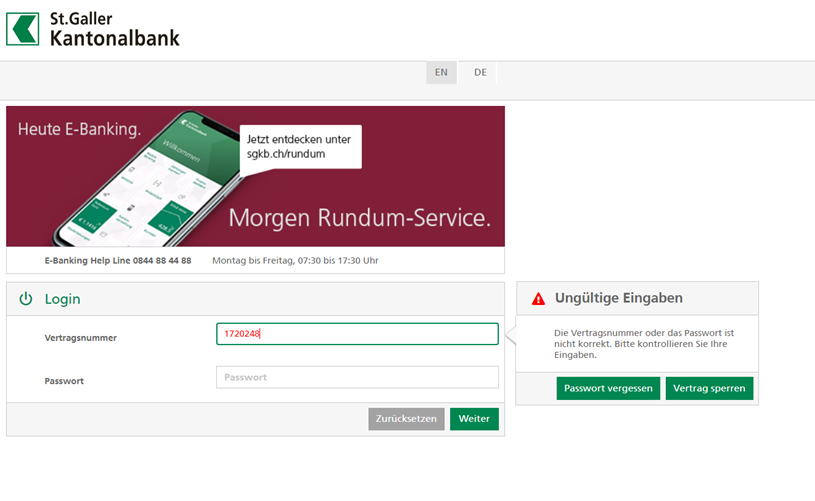
Task: Click 'E-Banking Help Line 0844 88 44 88'
Action: pyautogui.click(x=118, y=260)
